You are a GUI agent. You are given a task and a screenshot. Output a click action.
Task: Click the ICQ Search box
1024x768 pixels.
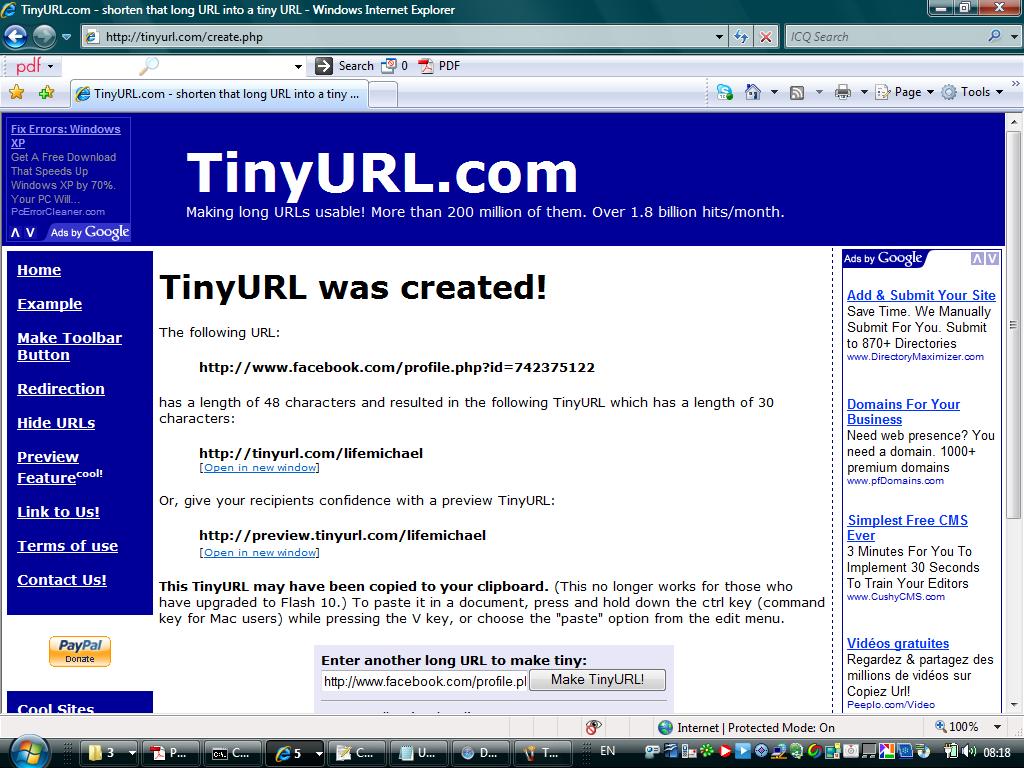[x=886, y=37]
